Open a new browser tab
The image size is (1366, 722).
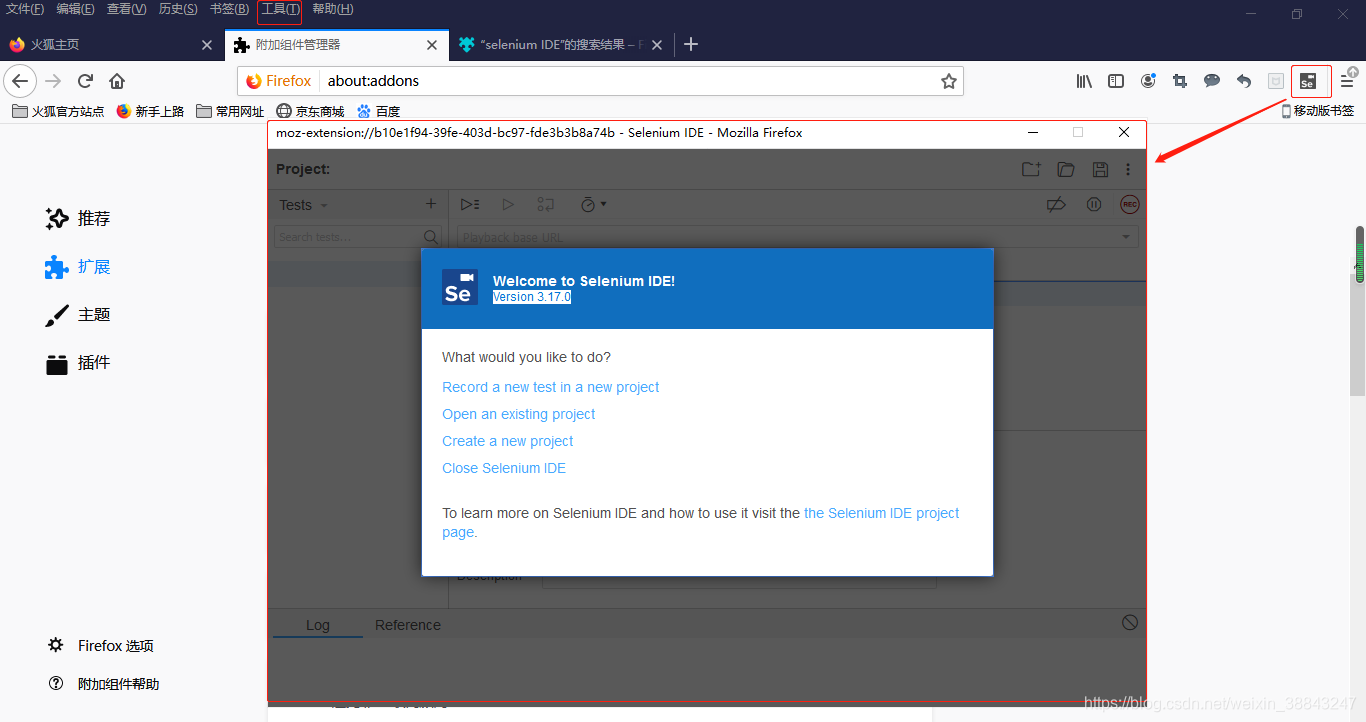coord(690,44)
